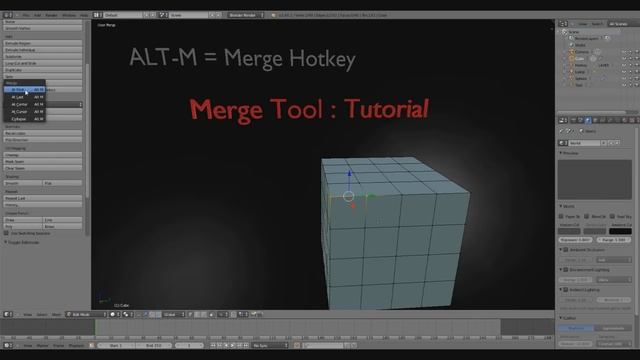
Task: Open the 3D View editor type icon
Action: click(x=7, y=314)
